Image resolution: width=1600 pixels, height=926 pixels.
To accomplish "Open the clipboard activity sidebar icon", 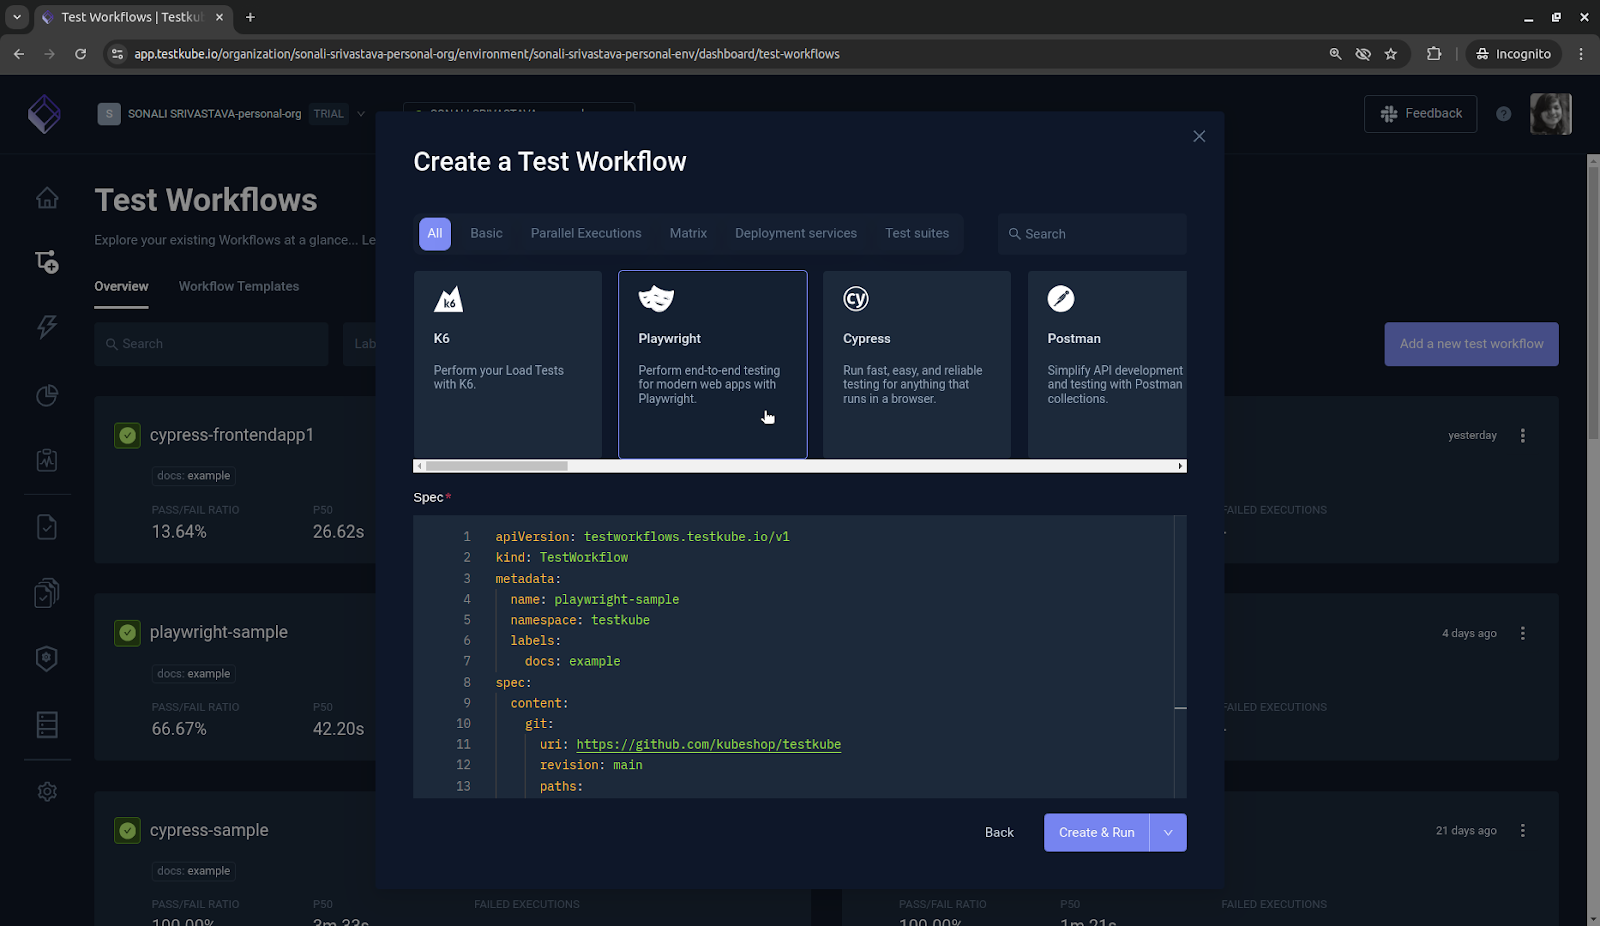I will coord(47,460).
